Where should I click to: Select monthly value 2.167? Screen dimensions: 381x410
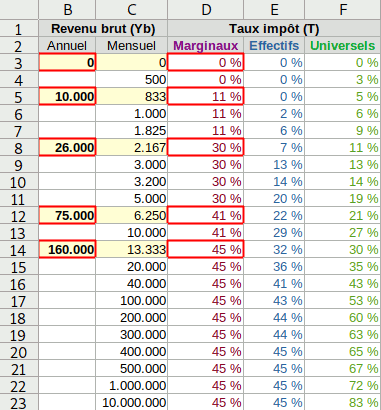pos(132,148)
